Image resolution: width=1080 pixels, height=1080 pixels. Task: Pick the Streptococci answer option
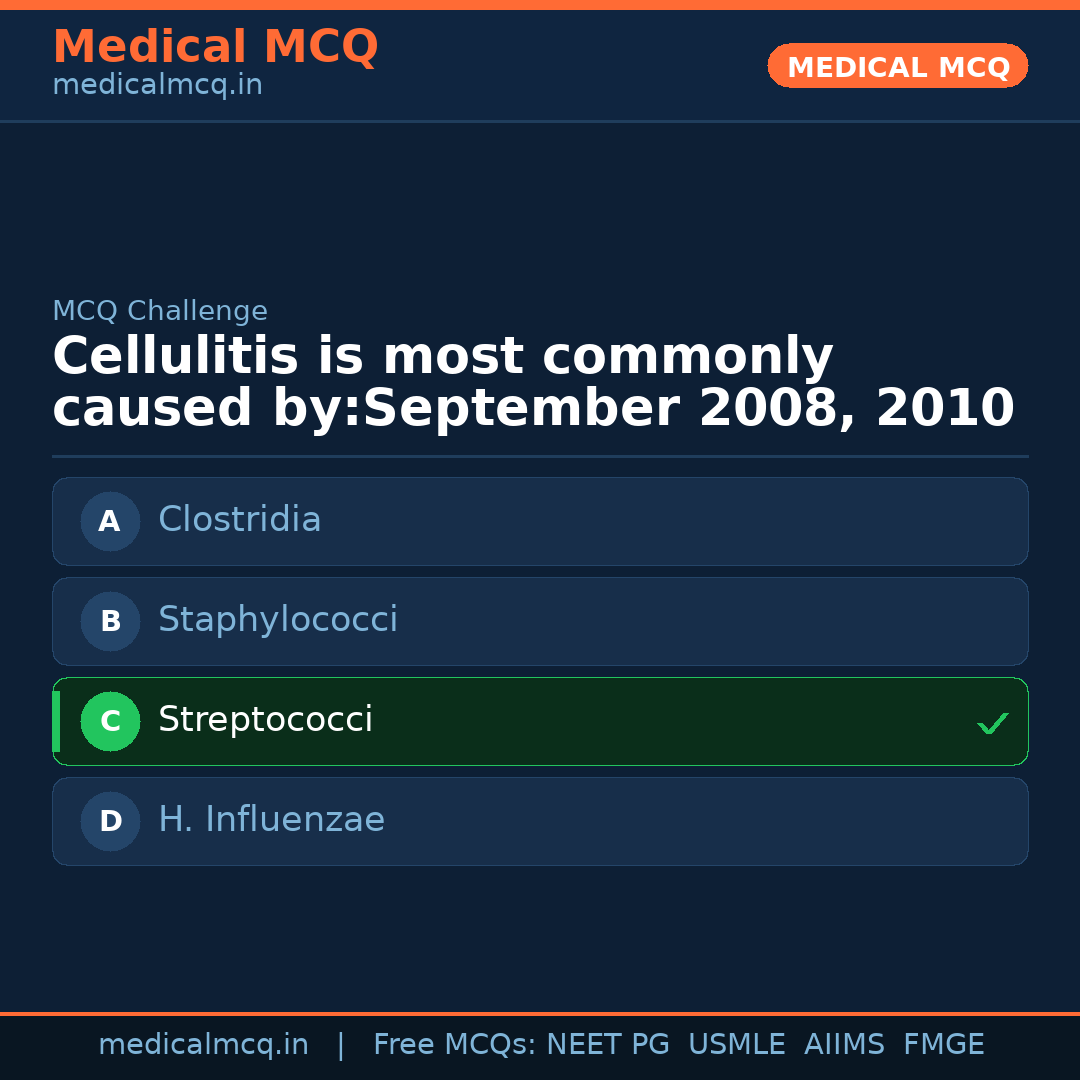point(540,721)
